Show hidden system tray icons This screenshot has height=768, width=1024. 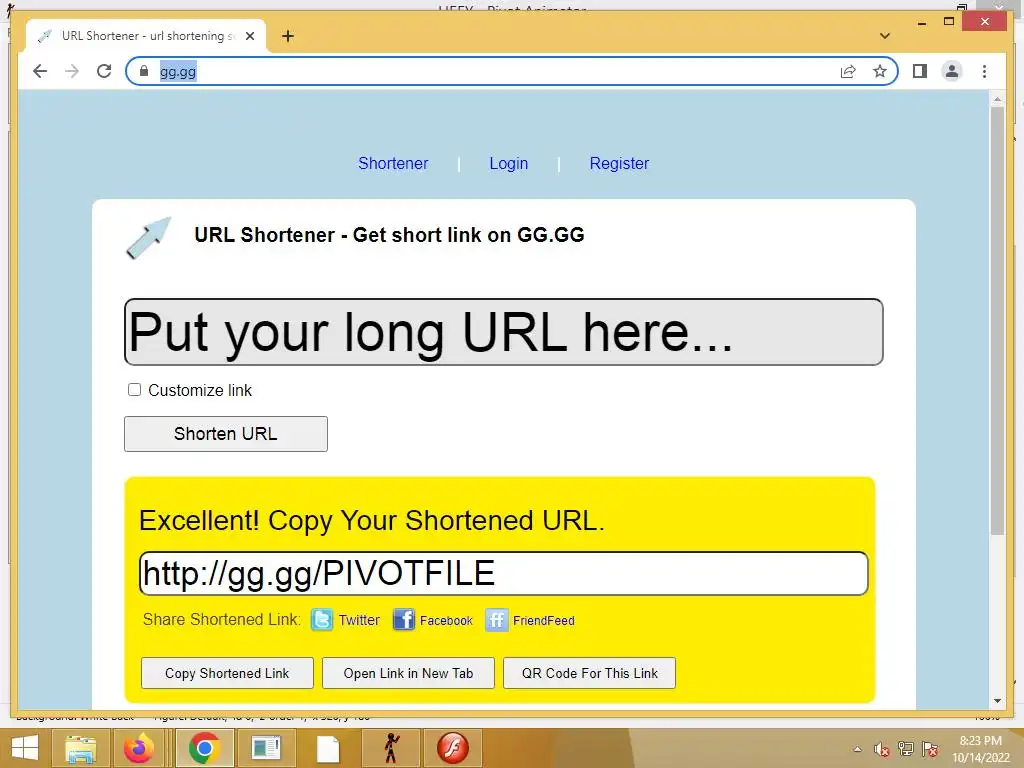point(857,749)
